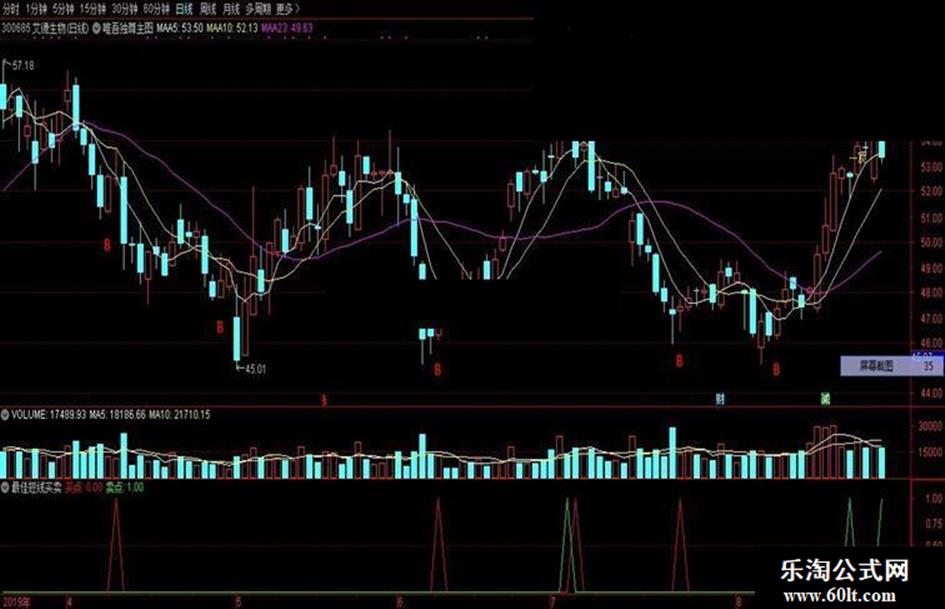The height and width of the screenshot is (609, 945).
Task: Click the 50.00 price axis label
Action: click(931, 242)
